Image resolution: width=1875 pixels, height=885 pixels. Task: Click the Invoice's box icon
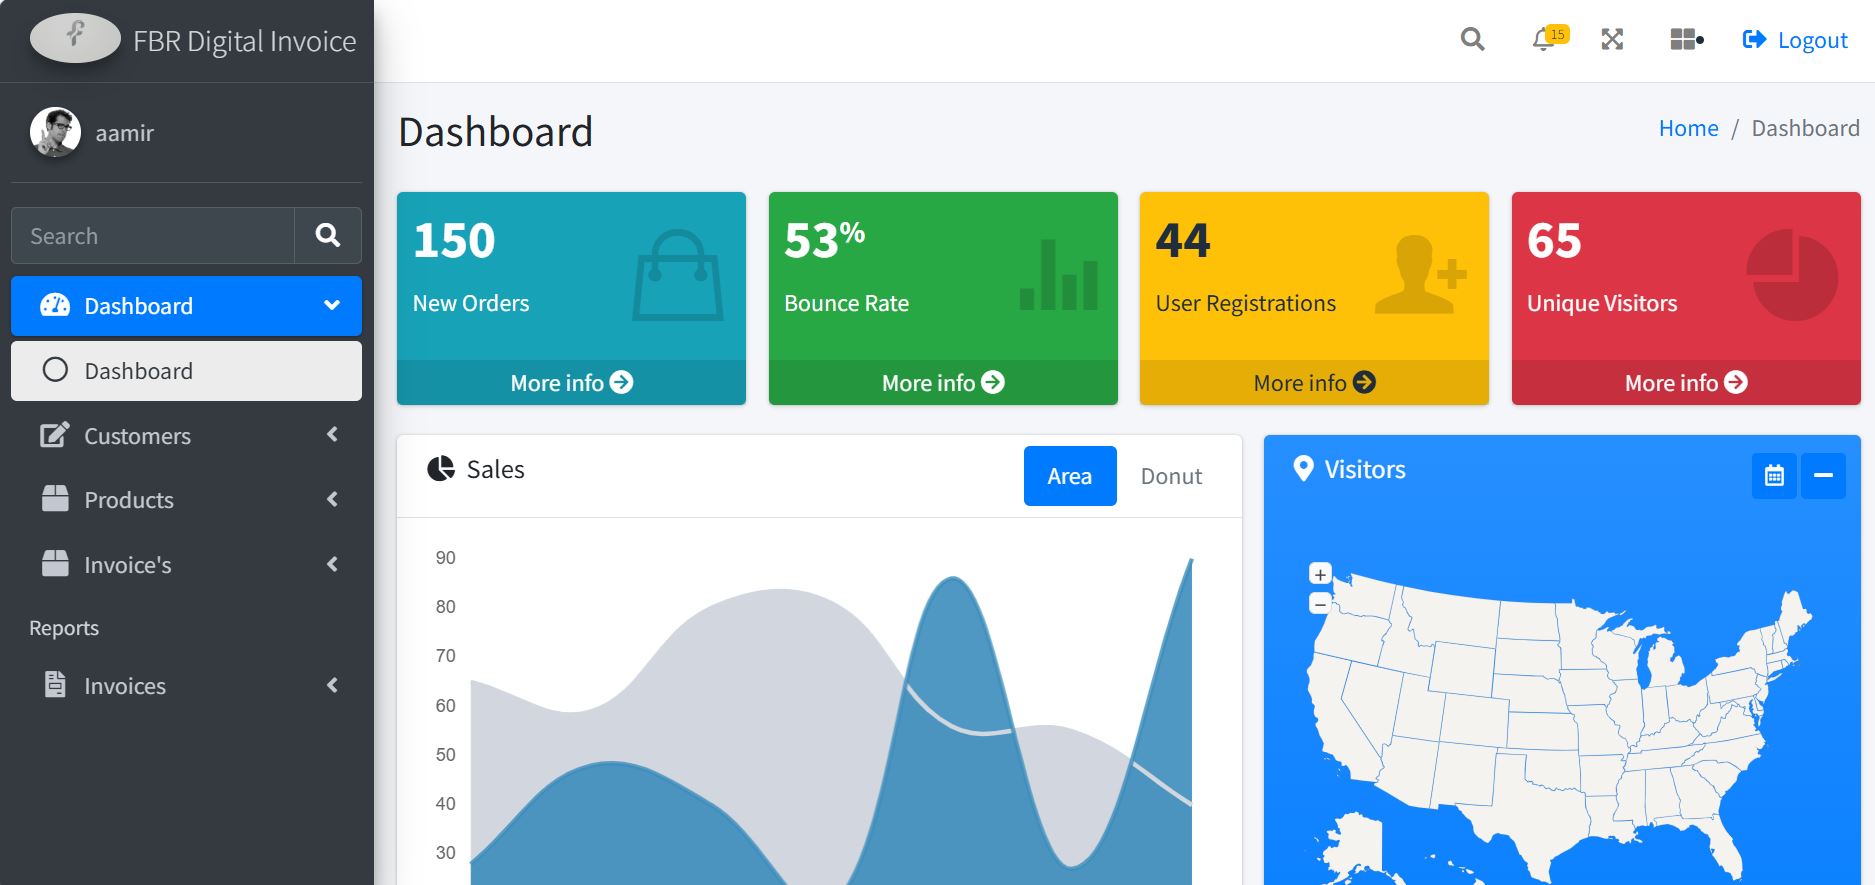pos(55,564)
